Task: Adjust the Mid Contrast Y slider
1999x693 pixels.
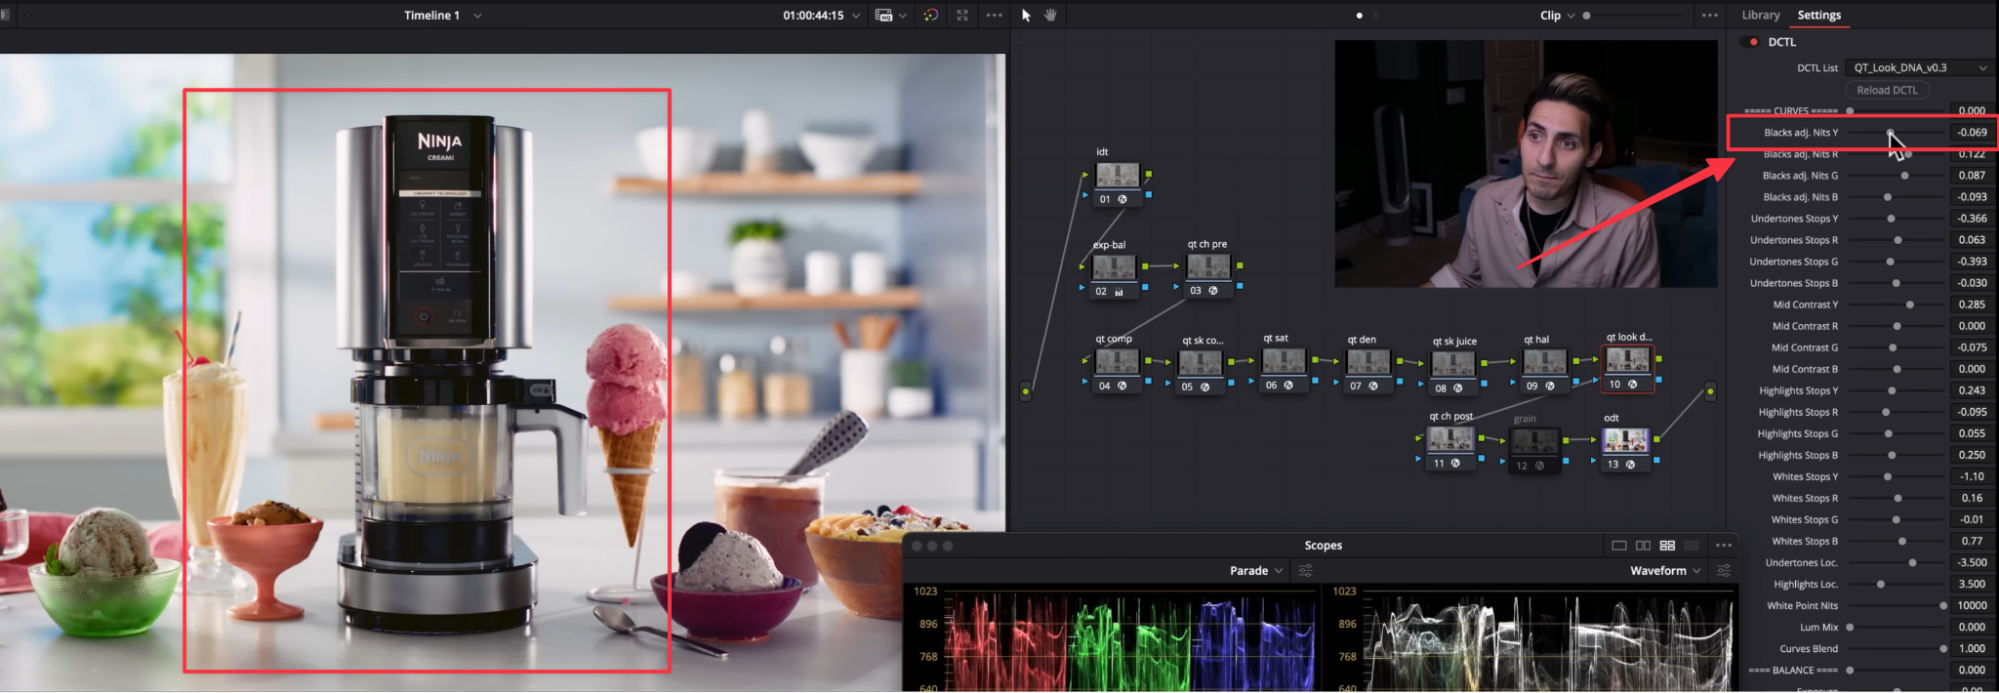Action: click(1910, 305)
